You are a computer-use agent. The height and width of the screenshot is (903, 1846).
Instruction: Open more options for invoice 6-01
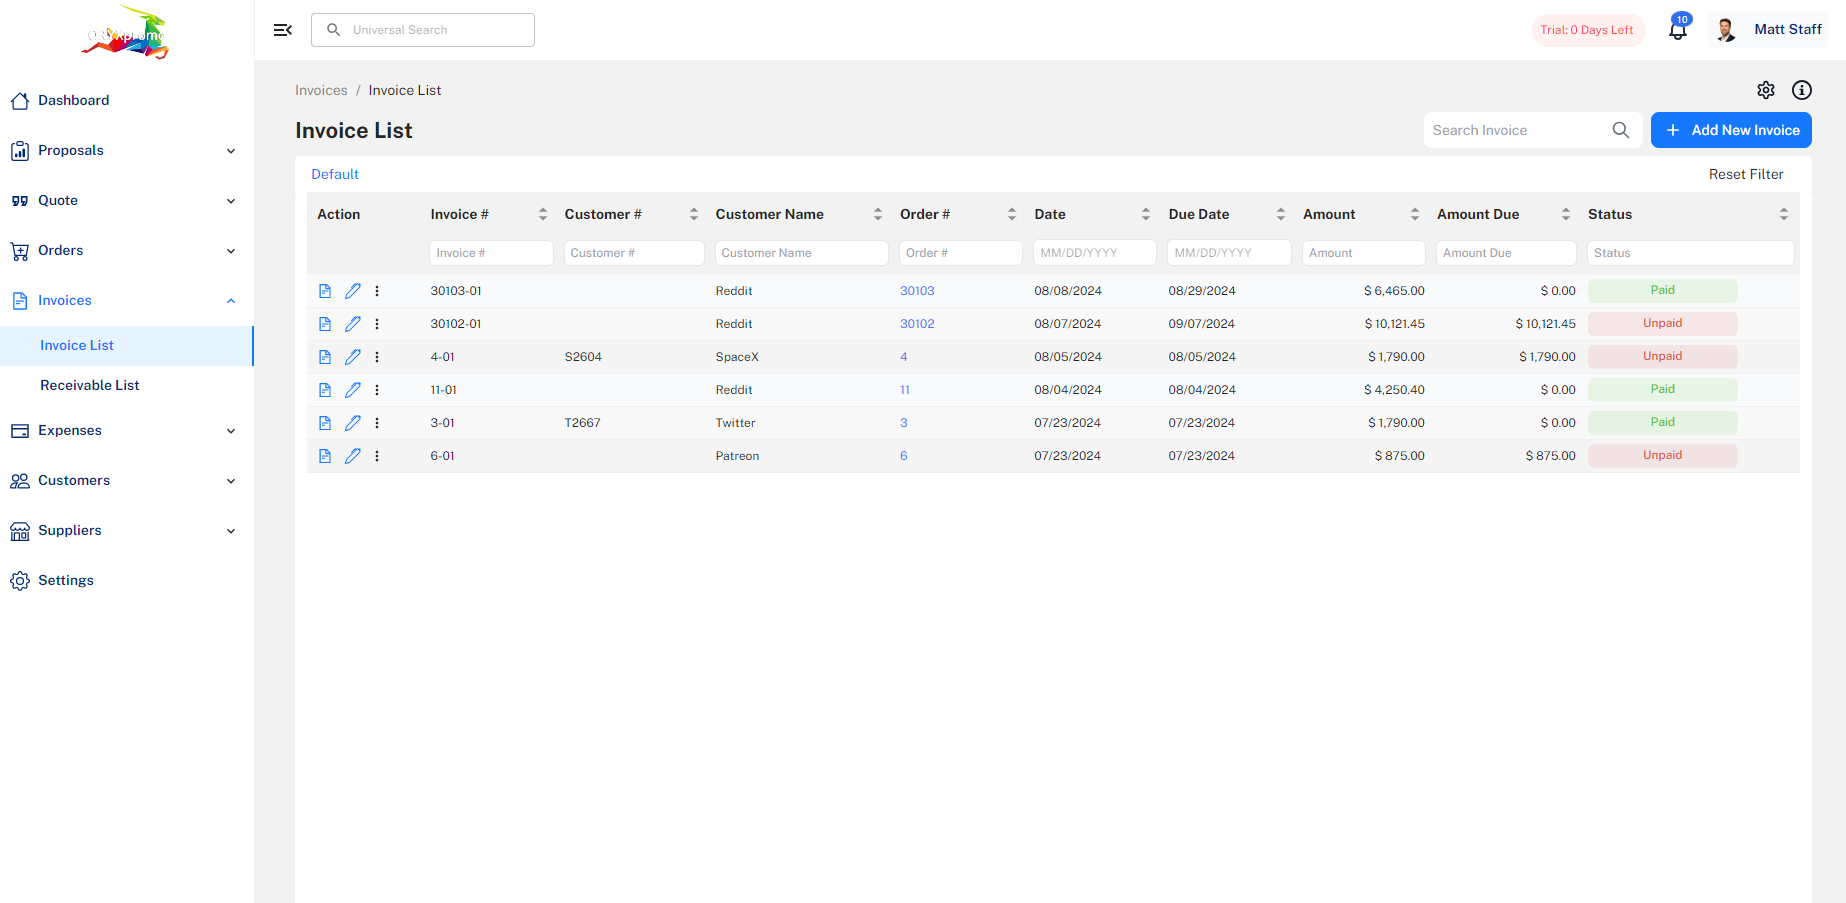point(377,456)
